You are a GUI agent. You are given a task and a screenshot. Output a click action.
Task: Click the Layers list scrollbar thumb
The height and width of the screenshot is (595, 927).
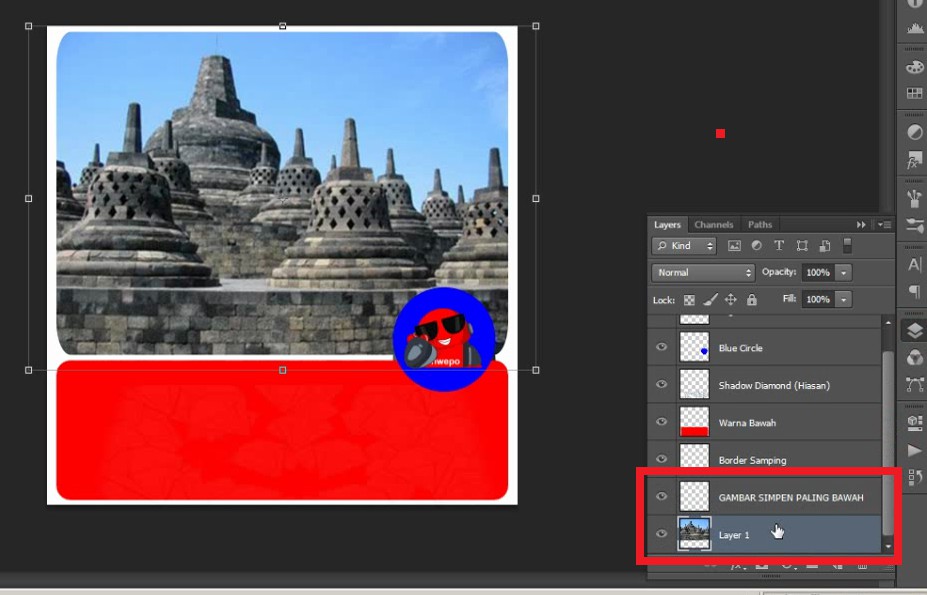point(888,442)
